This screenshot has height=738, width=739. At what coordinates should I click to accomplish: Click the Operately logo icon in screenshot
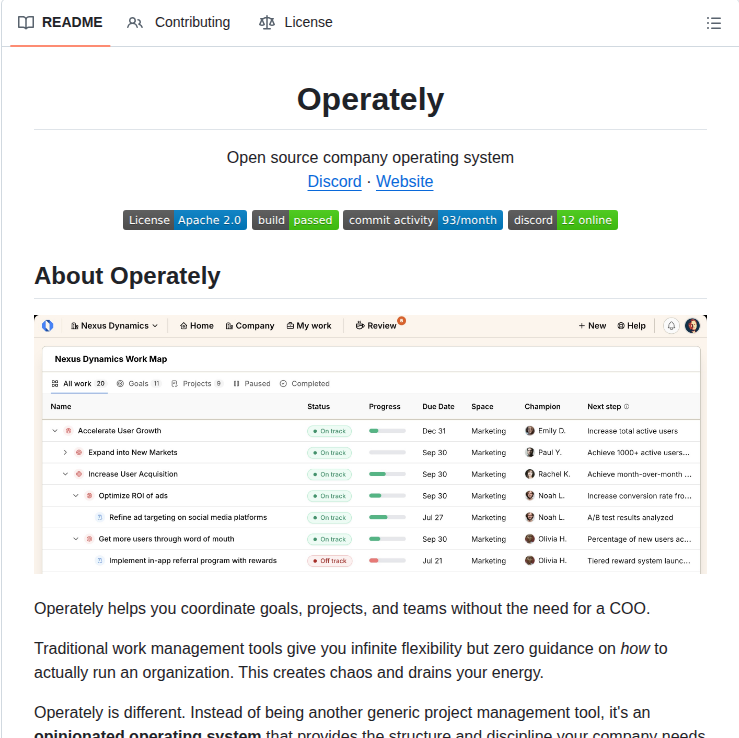click(x=47, y=325)
